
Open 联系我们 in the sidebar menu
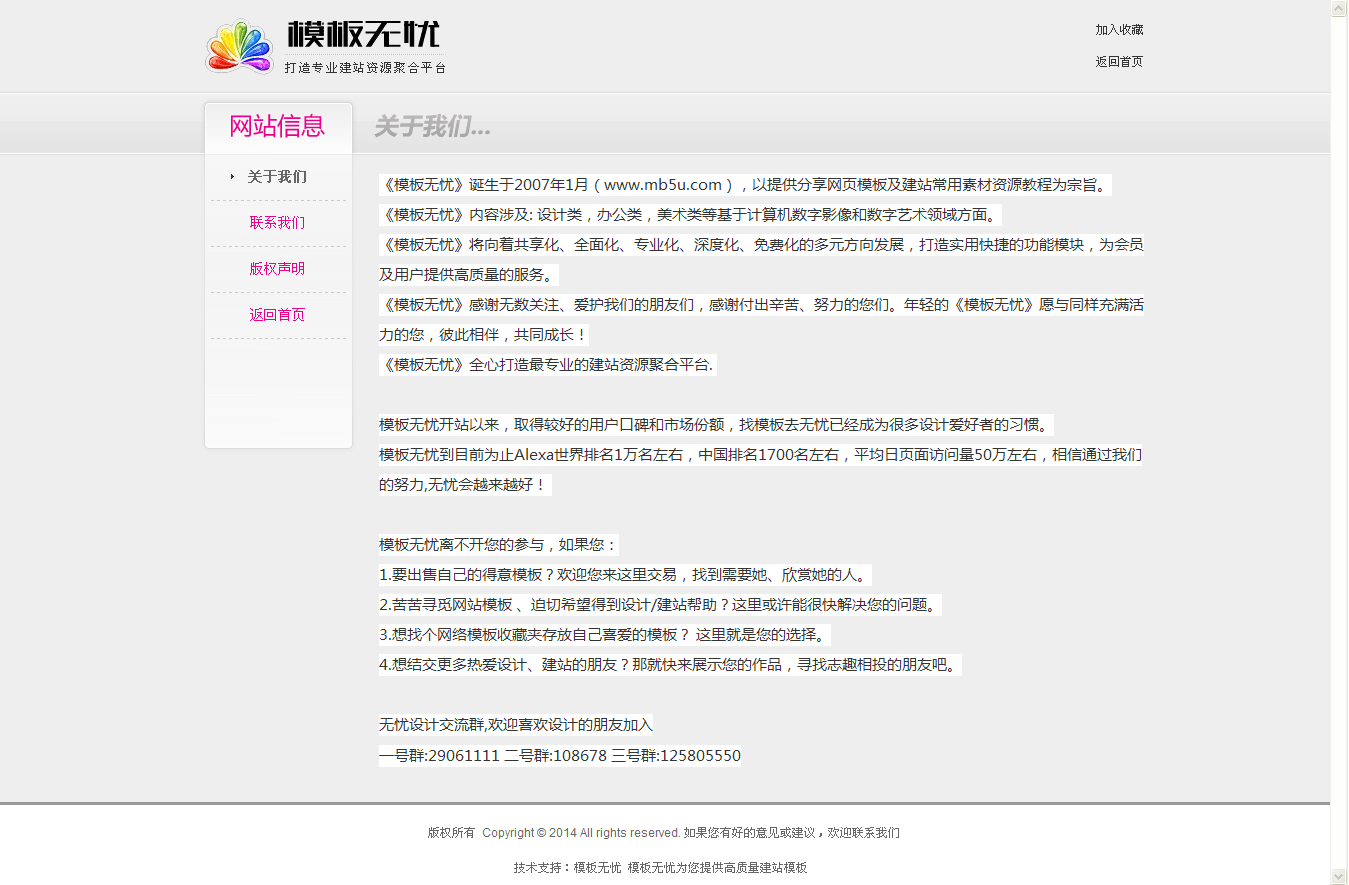coord(277,223)
